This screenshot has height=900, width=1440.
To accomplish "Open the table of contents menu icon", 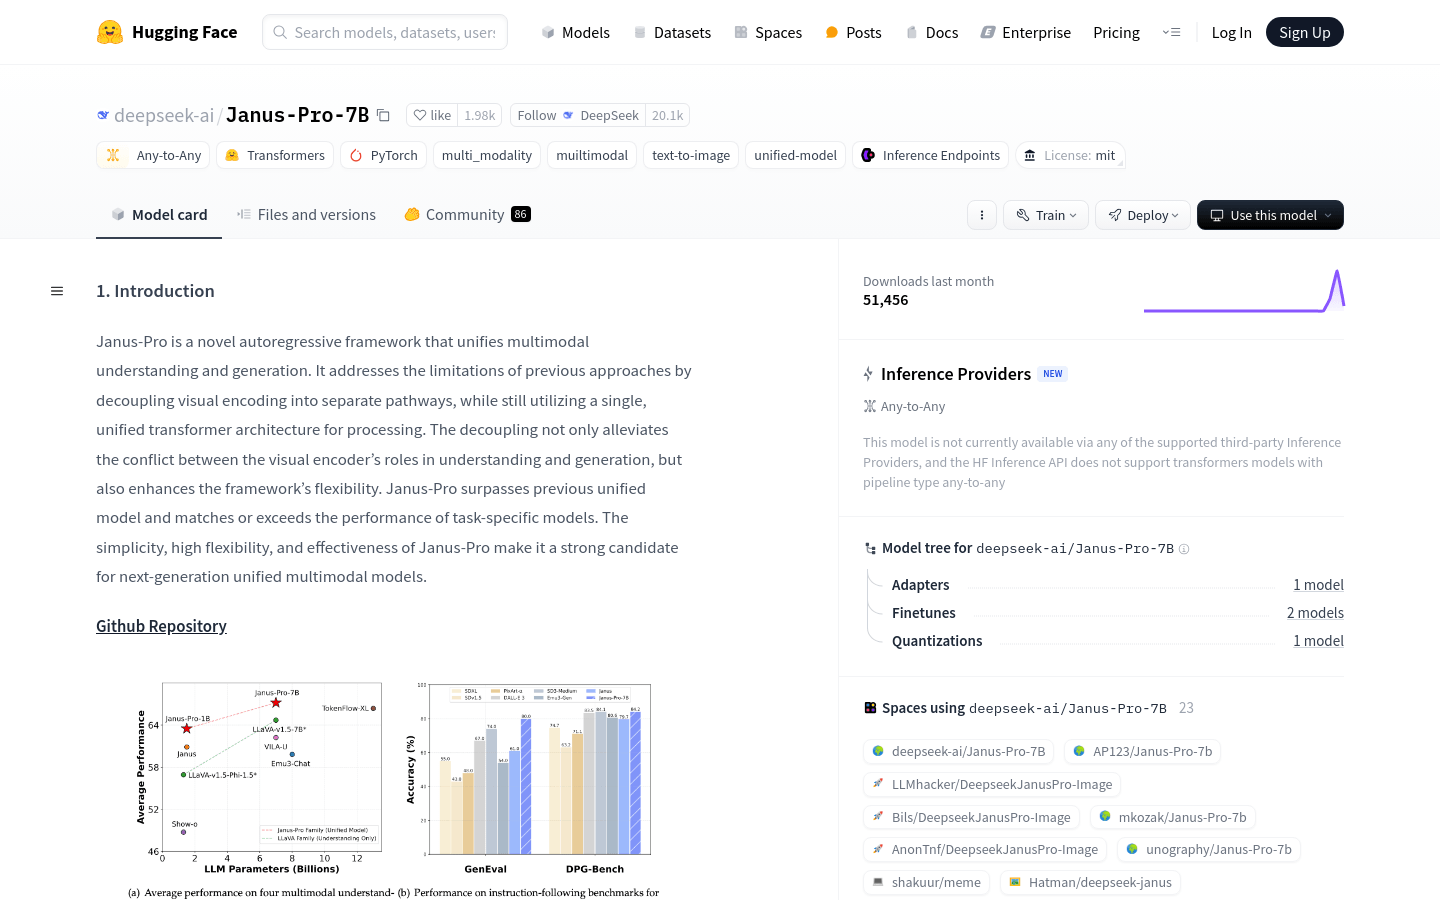I will pos(57,291).
